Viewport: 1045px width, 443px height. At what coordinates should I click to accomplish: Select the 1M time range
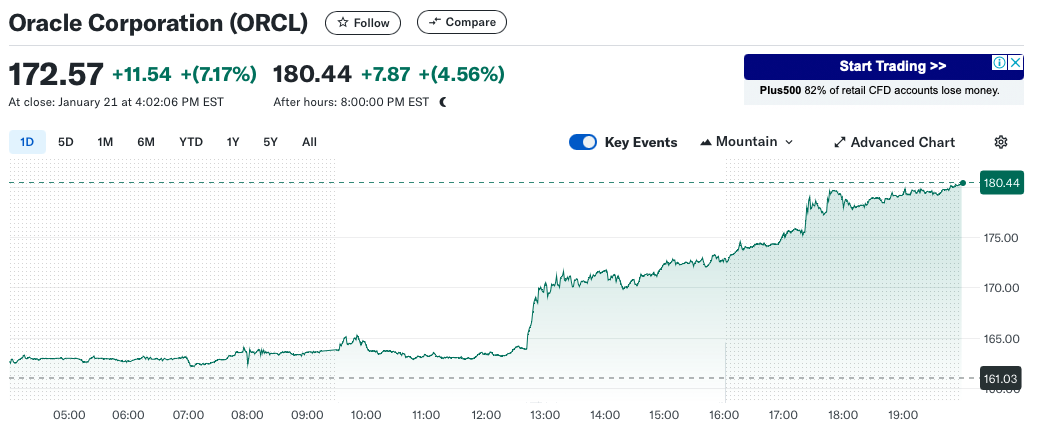point(105,142)
